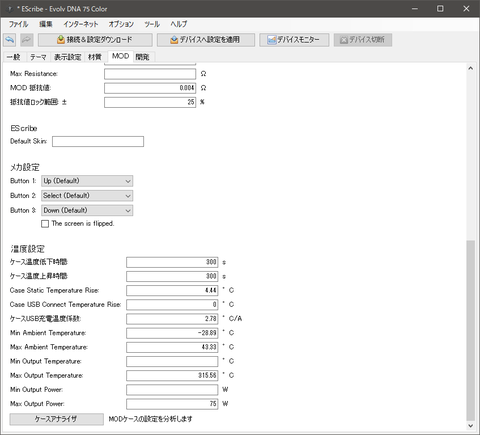Switch to the 材質 tab
Image resolution: width=480 pixels, height=435 pixels.
[x=95, y=57]
